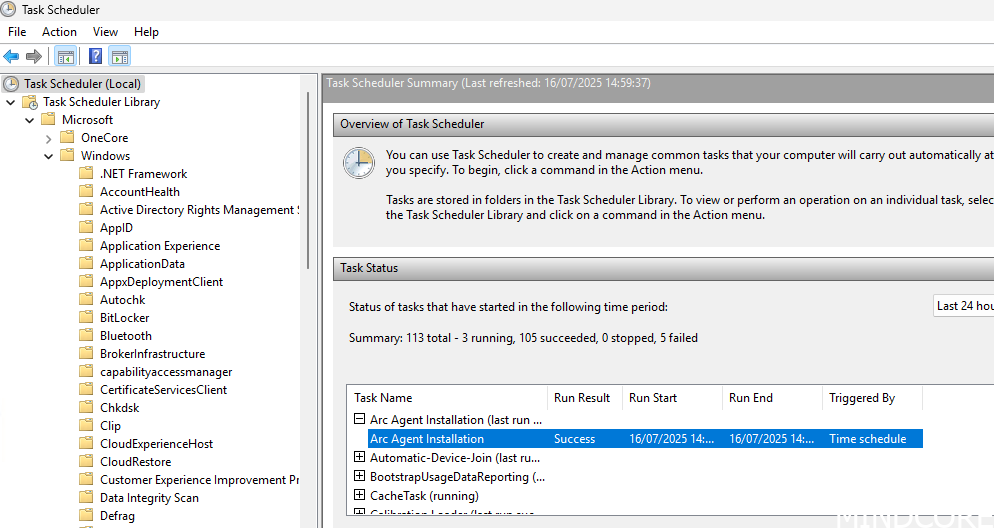Screen dimensions: 994x528
Task: Click the BitLocker folder icon
Action: [x=87, y=318]
